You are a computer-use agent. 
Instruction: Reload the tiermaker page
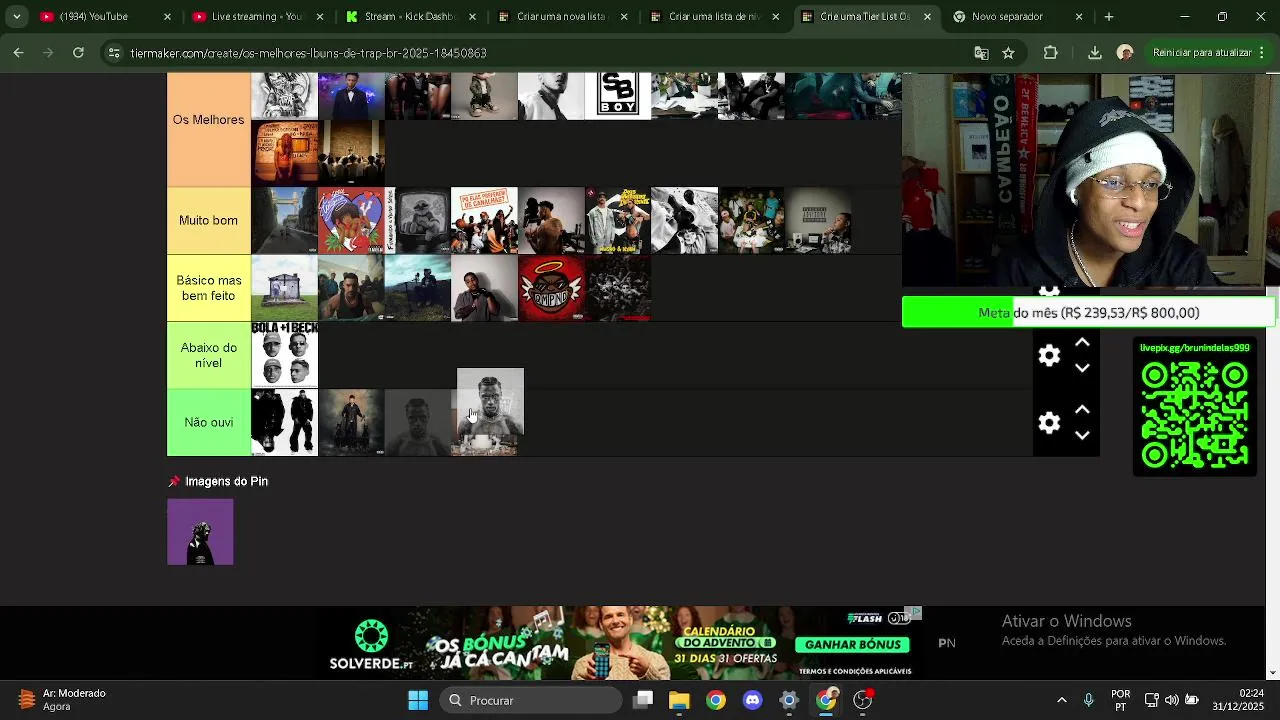[78, 53]
